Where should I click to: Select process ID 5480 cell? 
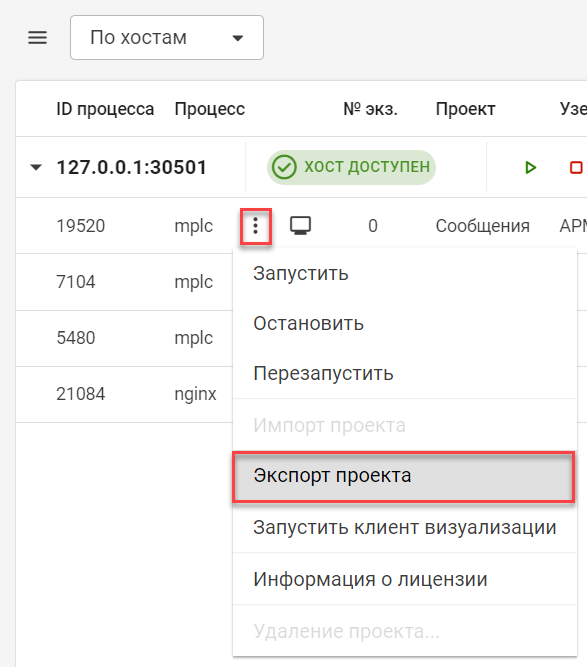click(76, 338)
